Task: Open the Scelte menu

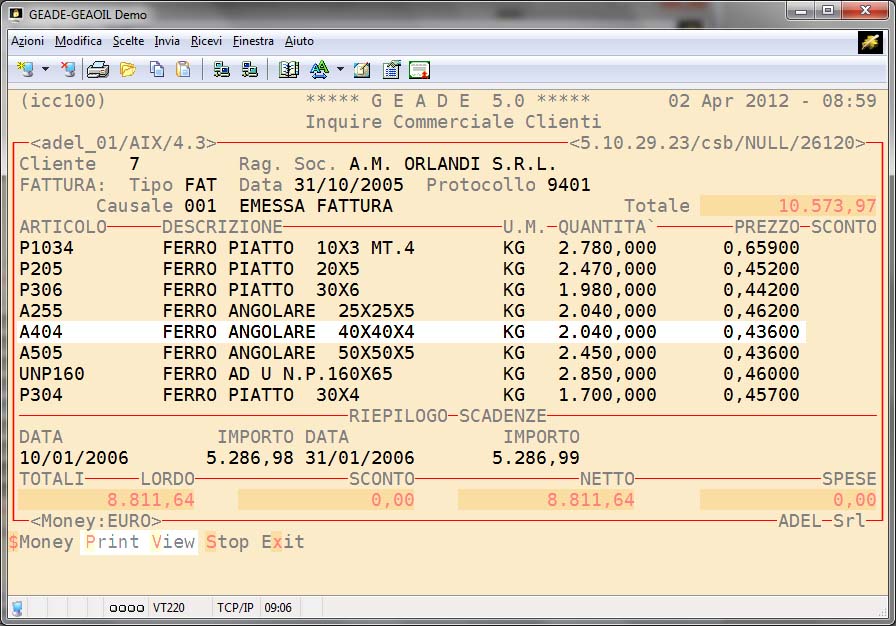Action: (x=128, y=41)
